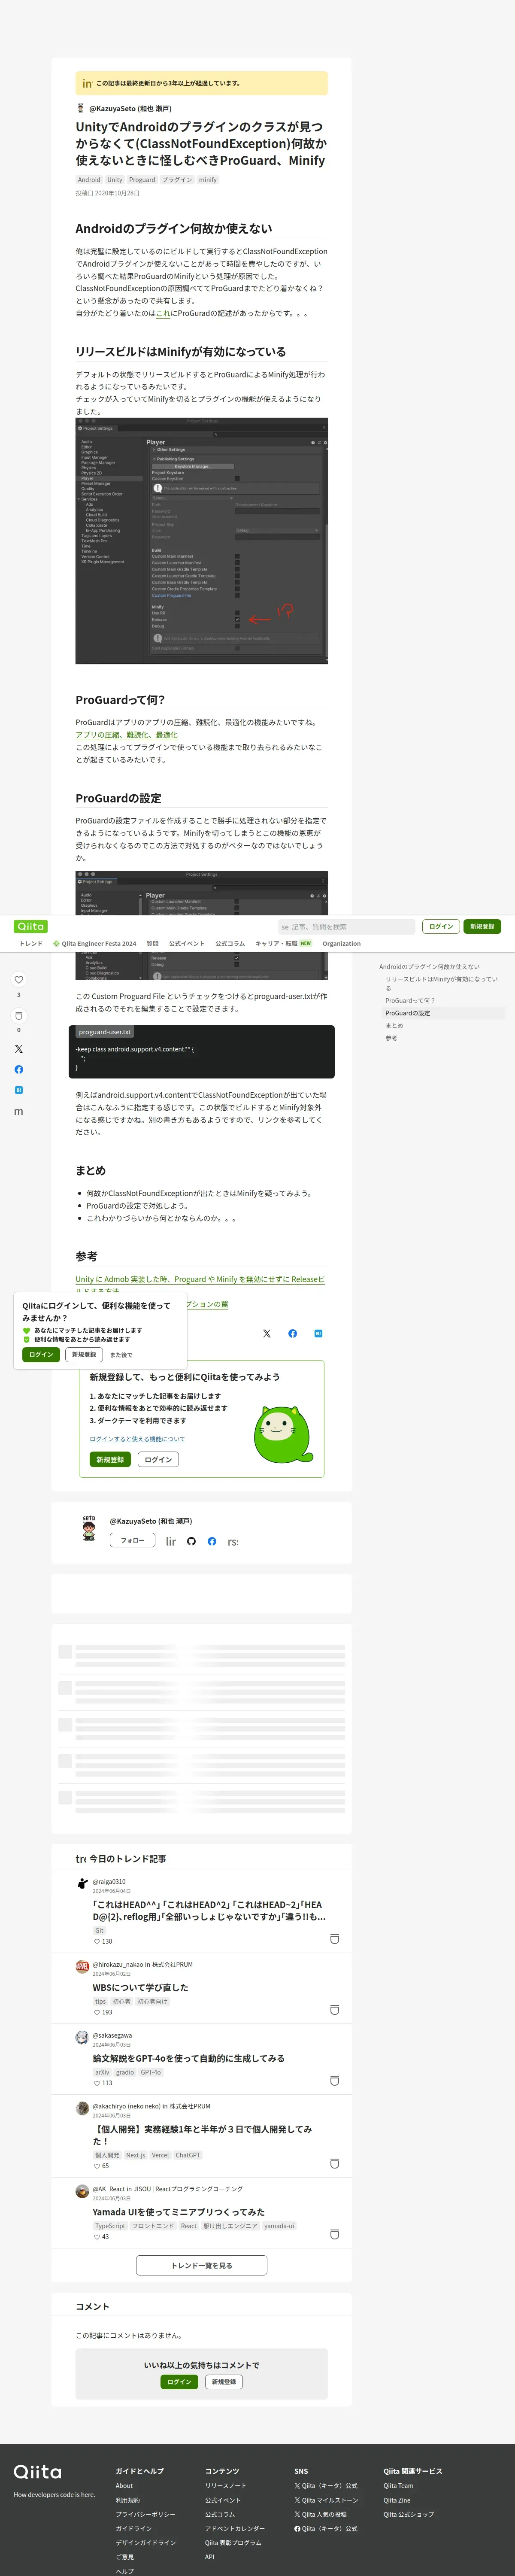515x2576 pixels.
Task: Click 新規登録 in the sticky header
Action: pyautogui.click(x=482, y=927)
